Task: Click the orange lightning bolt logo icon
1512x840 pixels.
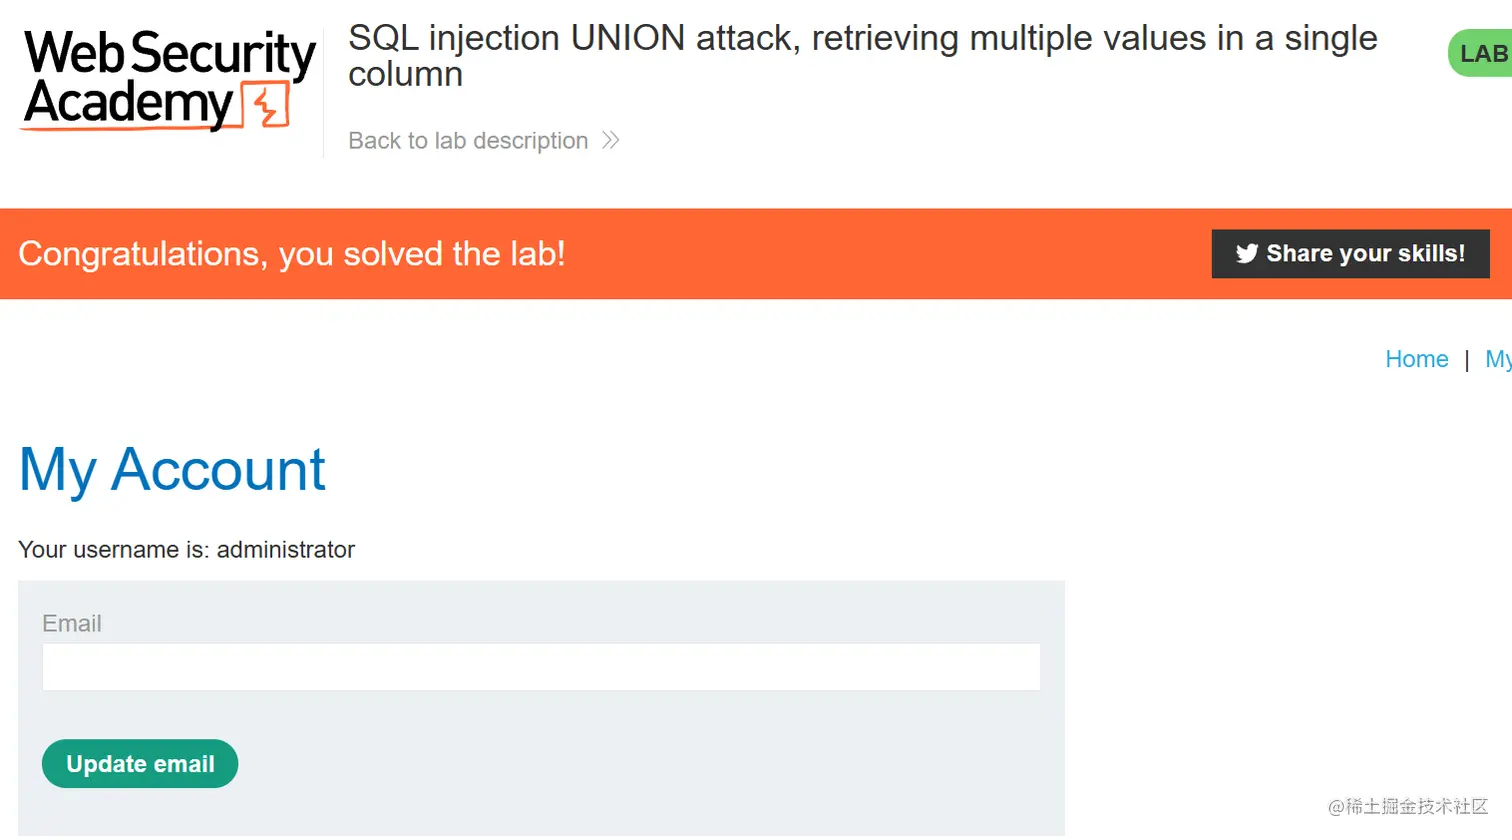Action: click(x=267, y=106)
